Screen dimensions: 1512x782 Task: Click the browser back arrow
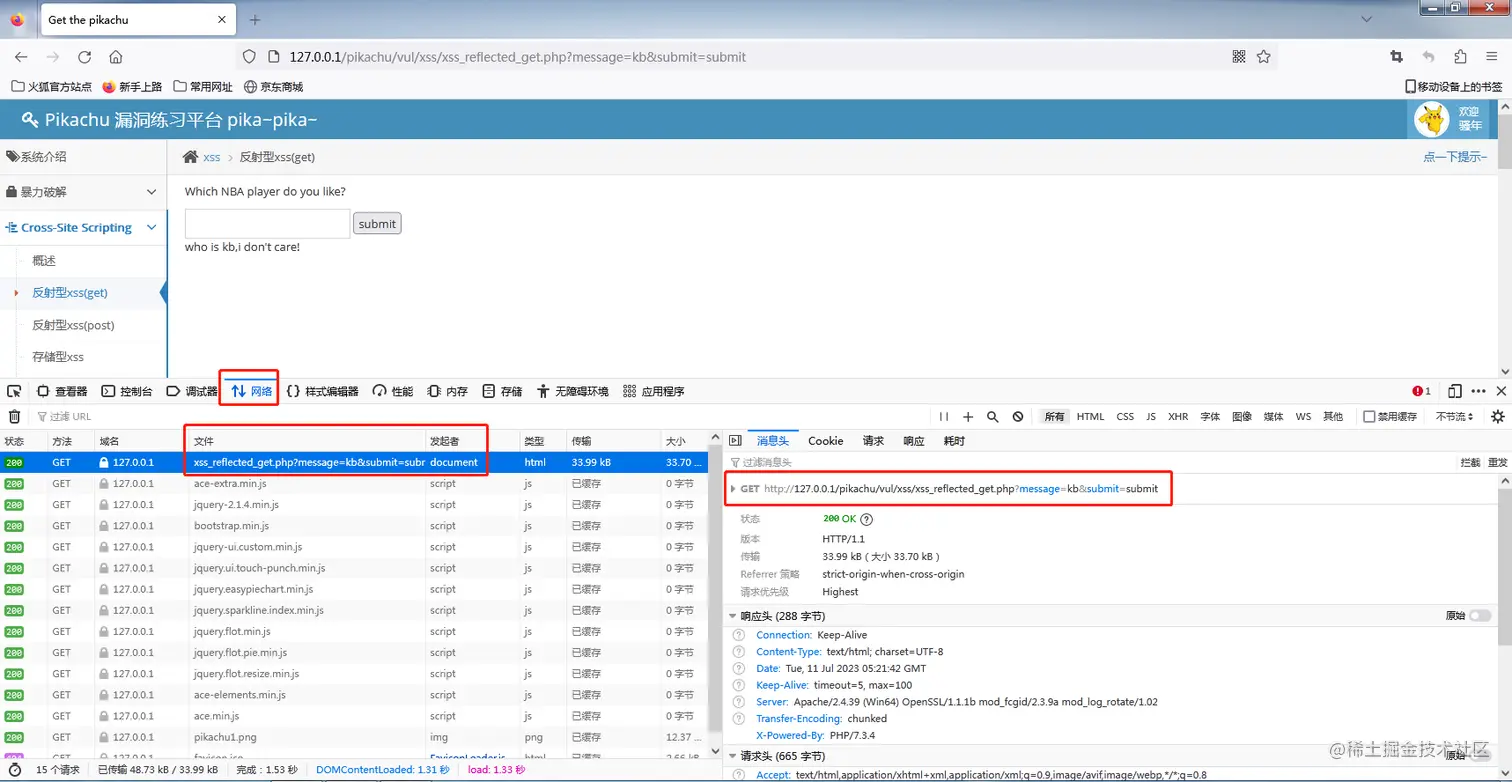click(21, 57)
